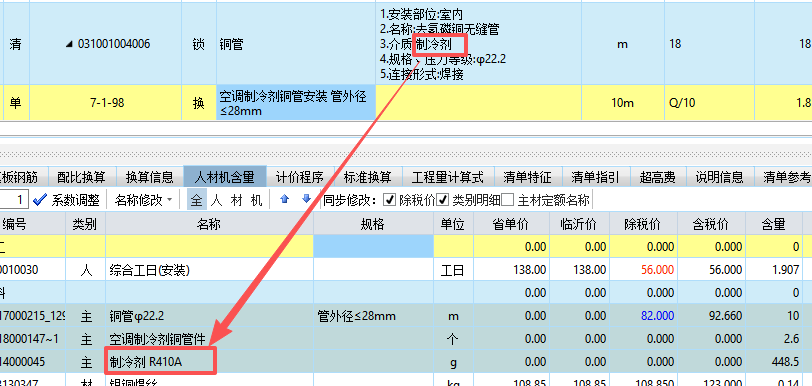Click the 工日 unit cell
This screenshot has width=812, height=386.
pyautogui.click(x=453, y=270)
